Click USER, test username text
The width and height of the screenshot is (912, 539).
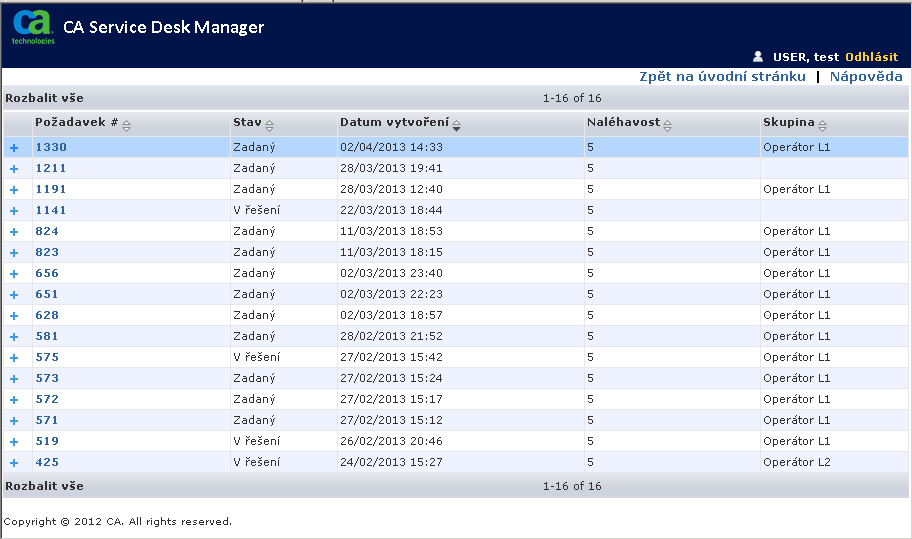806,57
